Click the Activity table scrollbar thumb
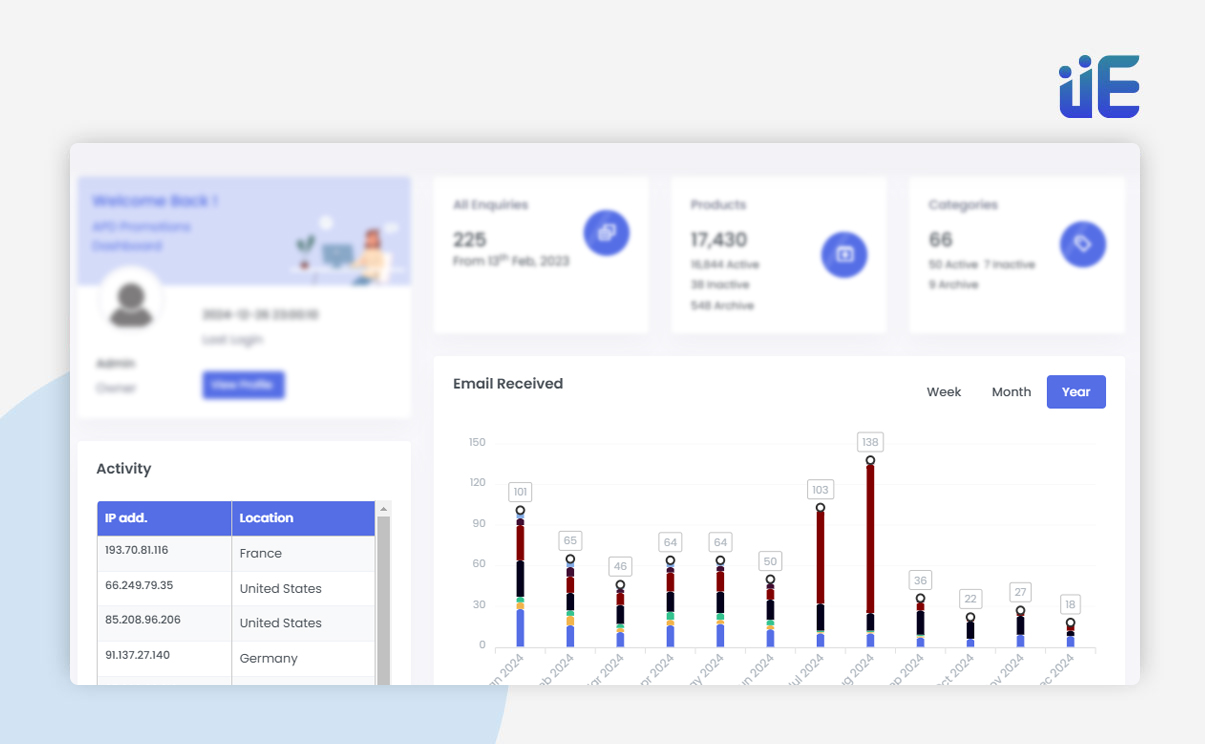The width and height of the screenshot is (1205, 744). point(383,600)
